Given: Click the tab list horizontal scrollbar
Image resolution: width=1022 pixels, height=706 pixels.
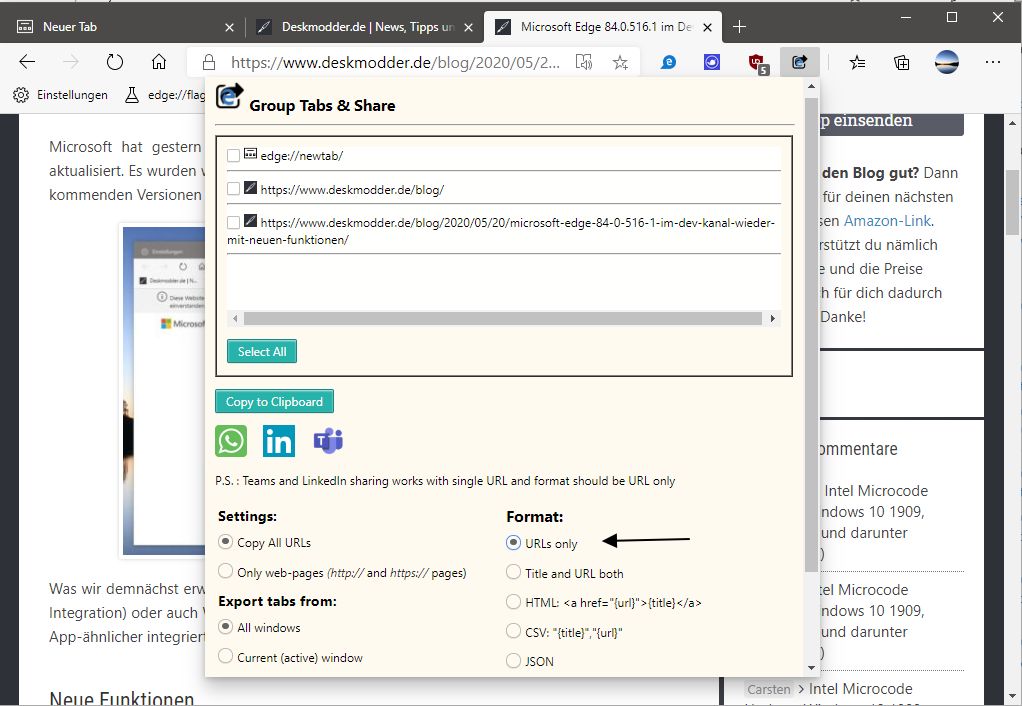Looking at the screenshot, I should (x=503, y=318).
